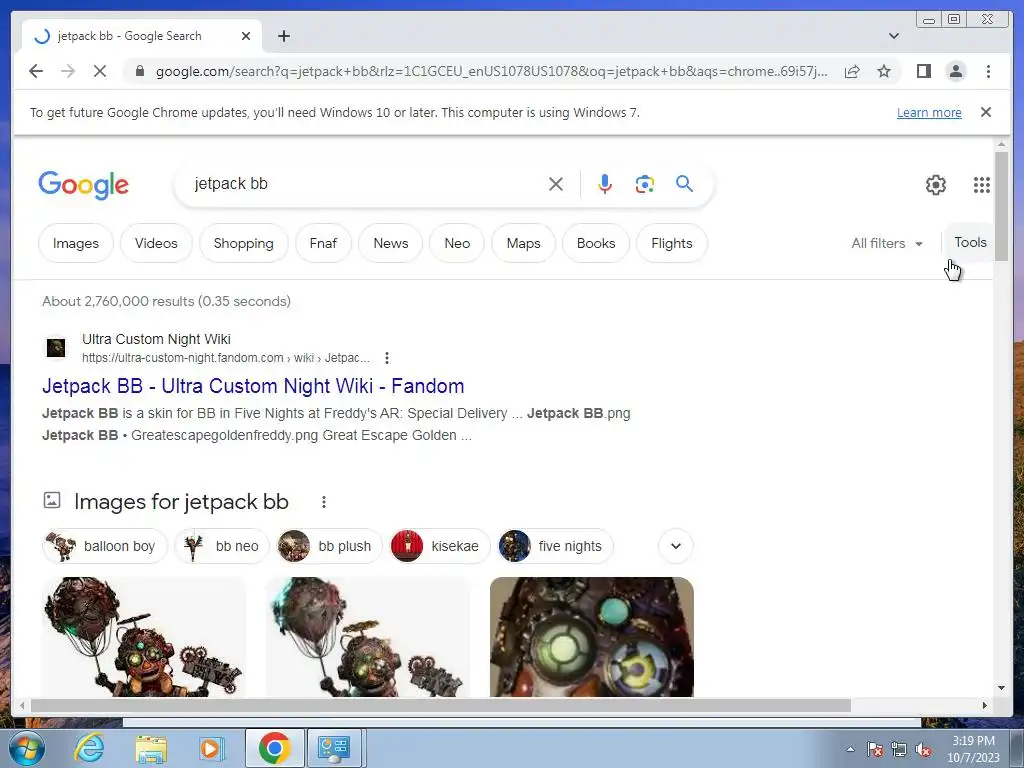Expand the All filters dropdown
Screen dimensions: 1024x768
click(x=887, y=244)
